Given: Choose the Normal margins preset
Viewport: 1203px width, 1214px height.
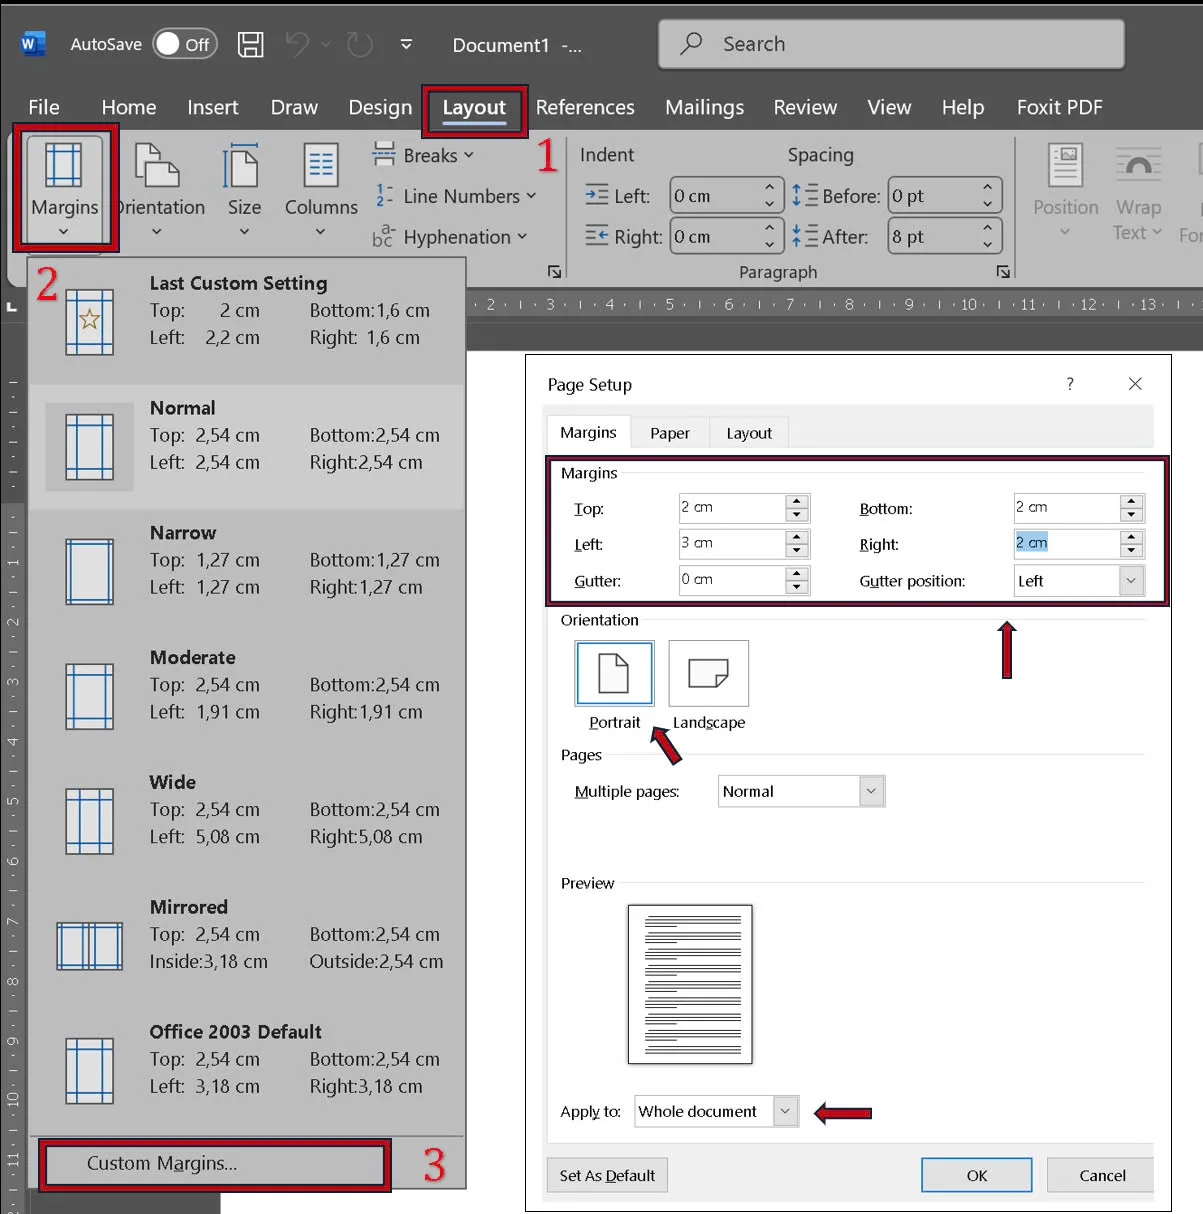Looking at the screenshot, I should pos(247,446).
